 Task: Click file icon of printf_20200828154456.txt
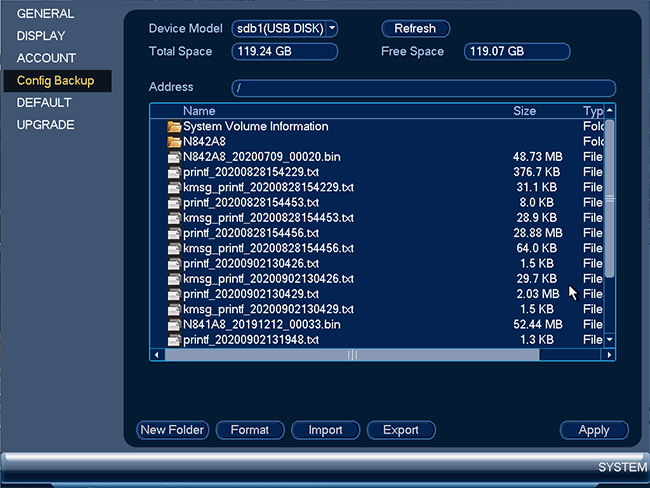(x=174, y=233)
